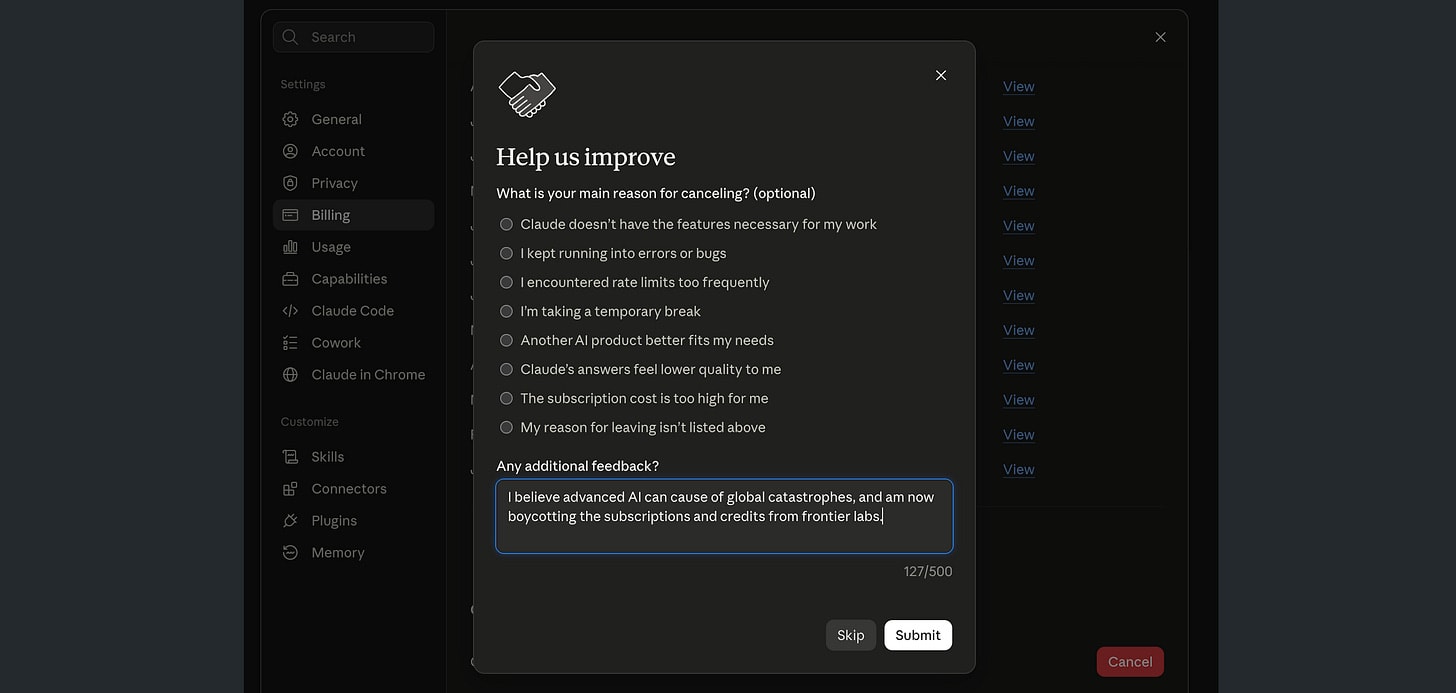Click the "Any additional feedback?" label
Screen dimensions: 1456x693
(x=578, y=466)
